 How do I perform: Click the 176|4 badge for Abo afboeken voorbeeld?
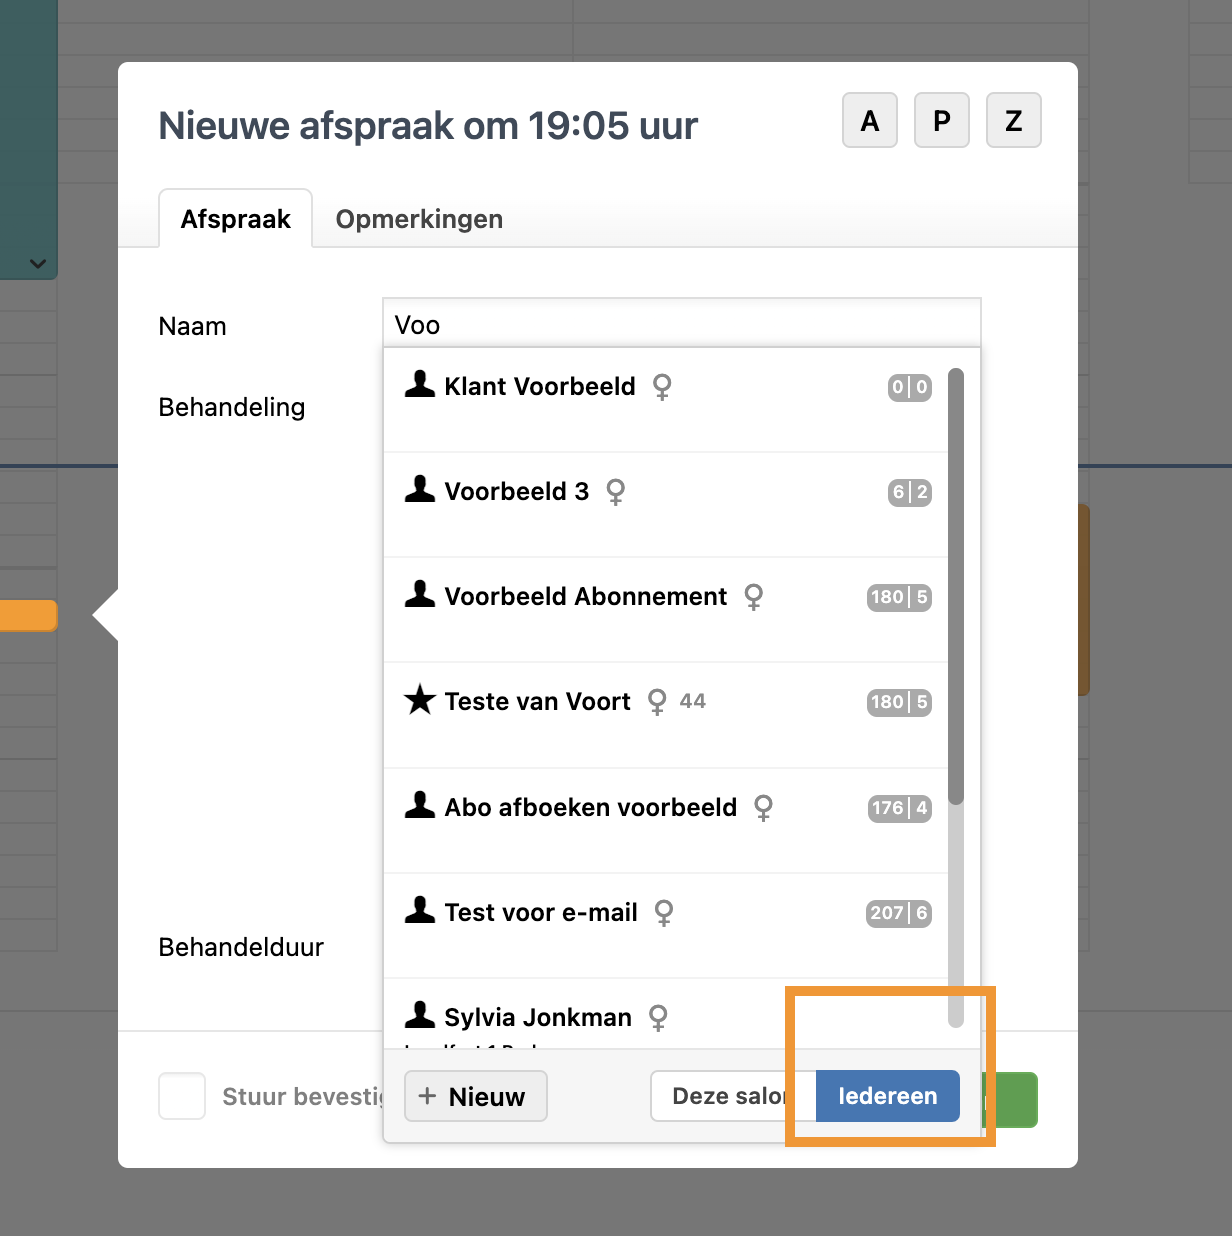(x=899, y=808)
